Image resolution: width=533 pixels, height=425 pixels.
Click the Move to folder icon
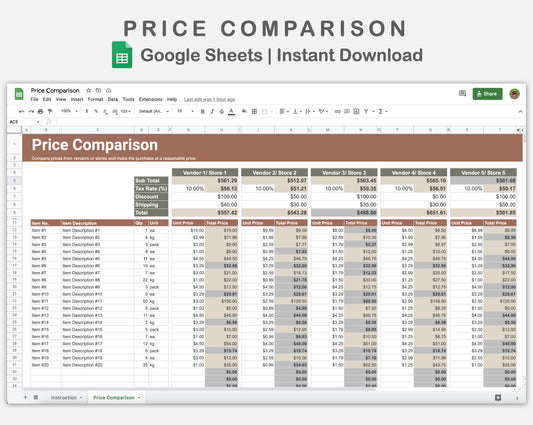[98, 90]
